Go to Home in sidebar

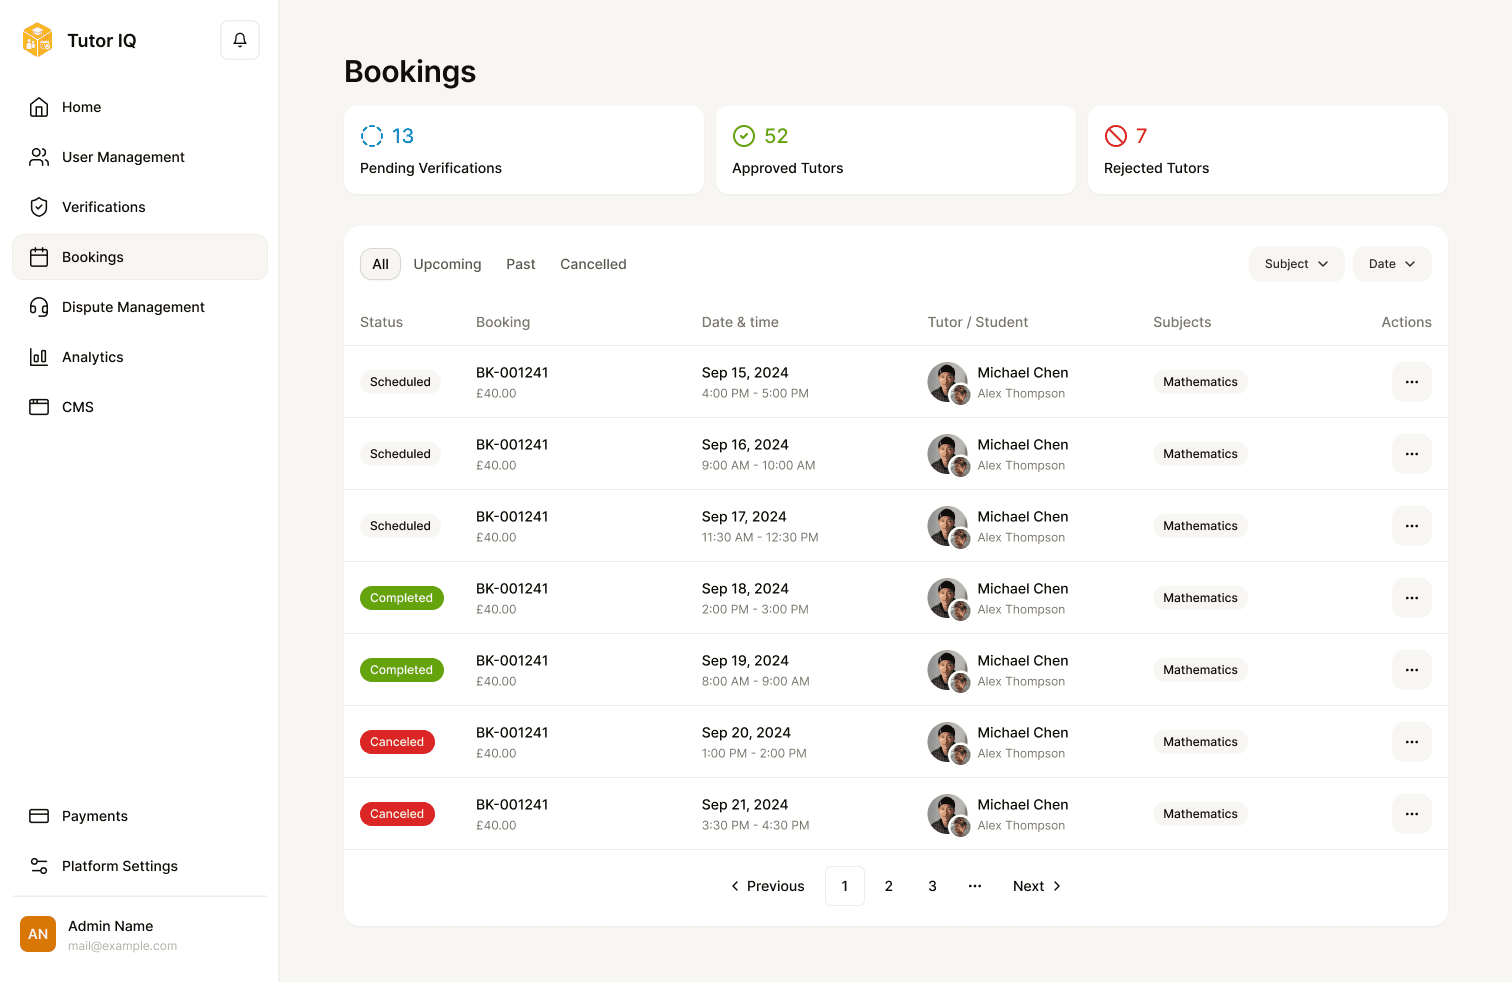pyautogui.click(x=140, y=107)
